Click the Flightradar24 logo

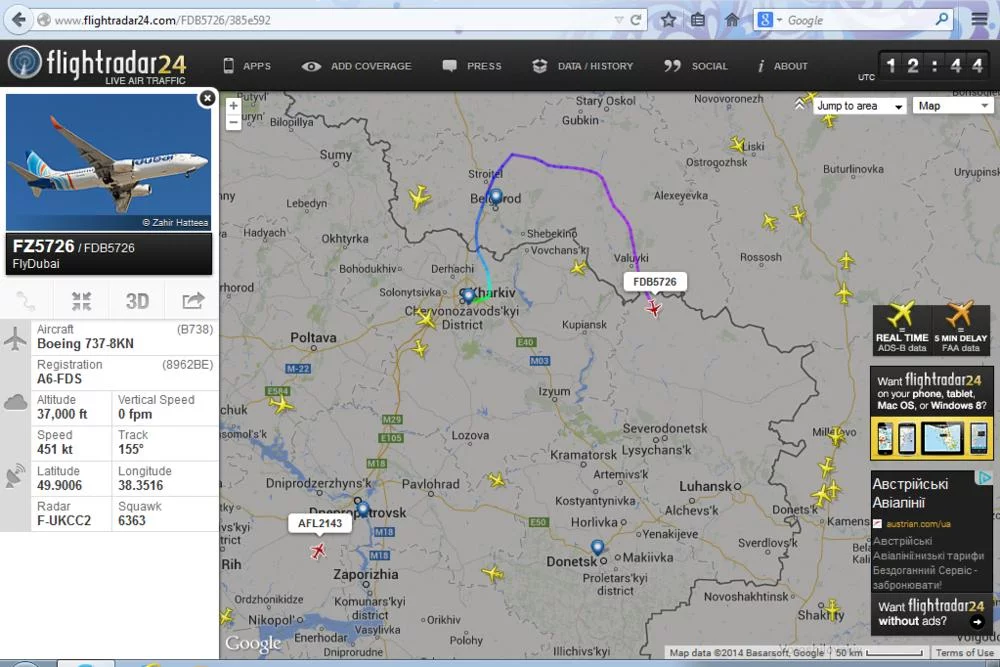[x=97, y=64]
